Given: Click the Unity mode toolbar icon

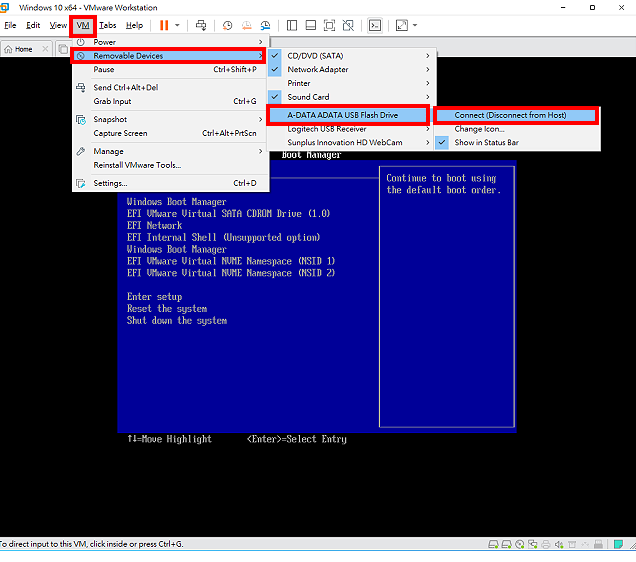Looking at the screenshot, I should [348, 26].
